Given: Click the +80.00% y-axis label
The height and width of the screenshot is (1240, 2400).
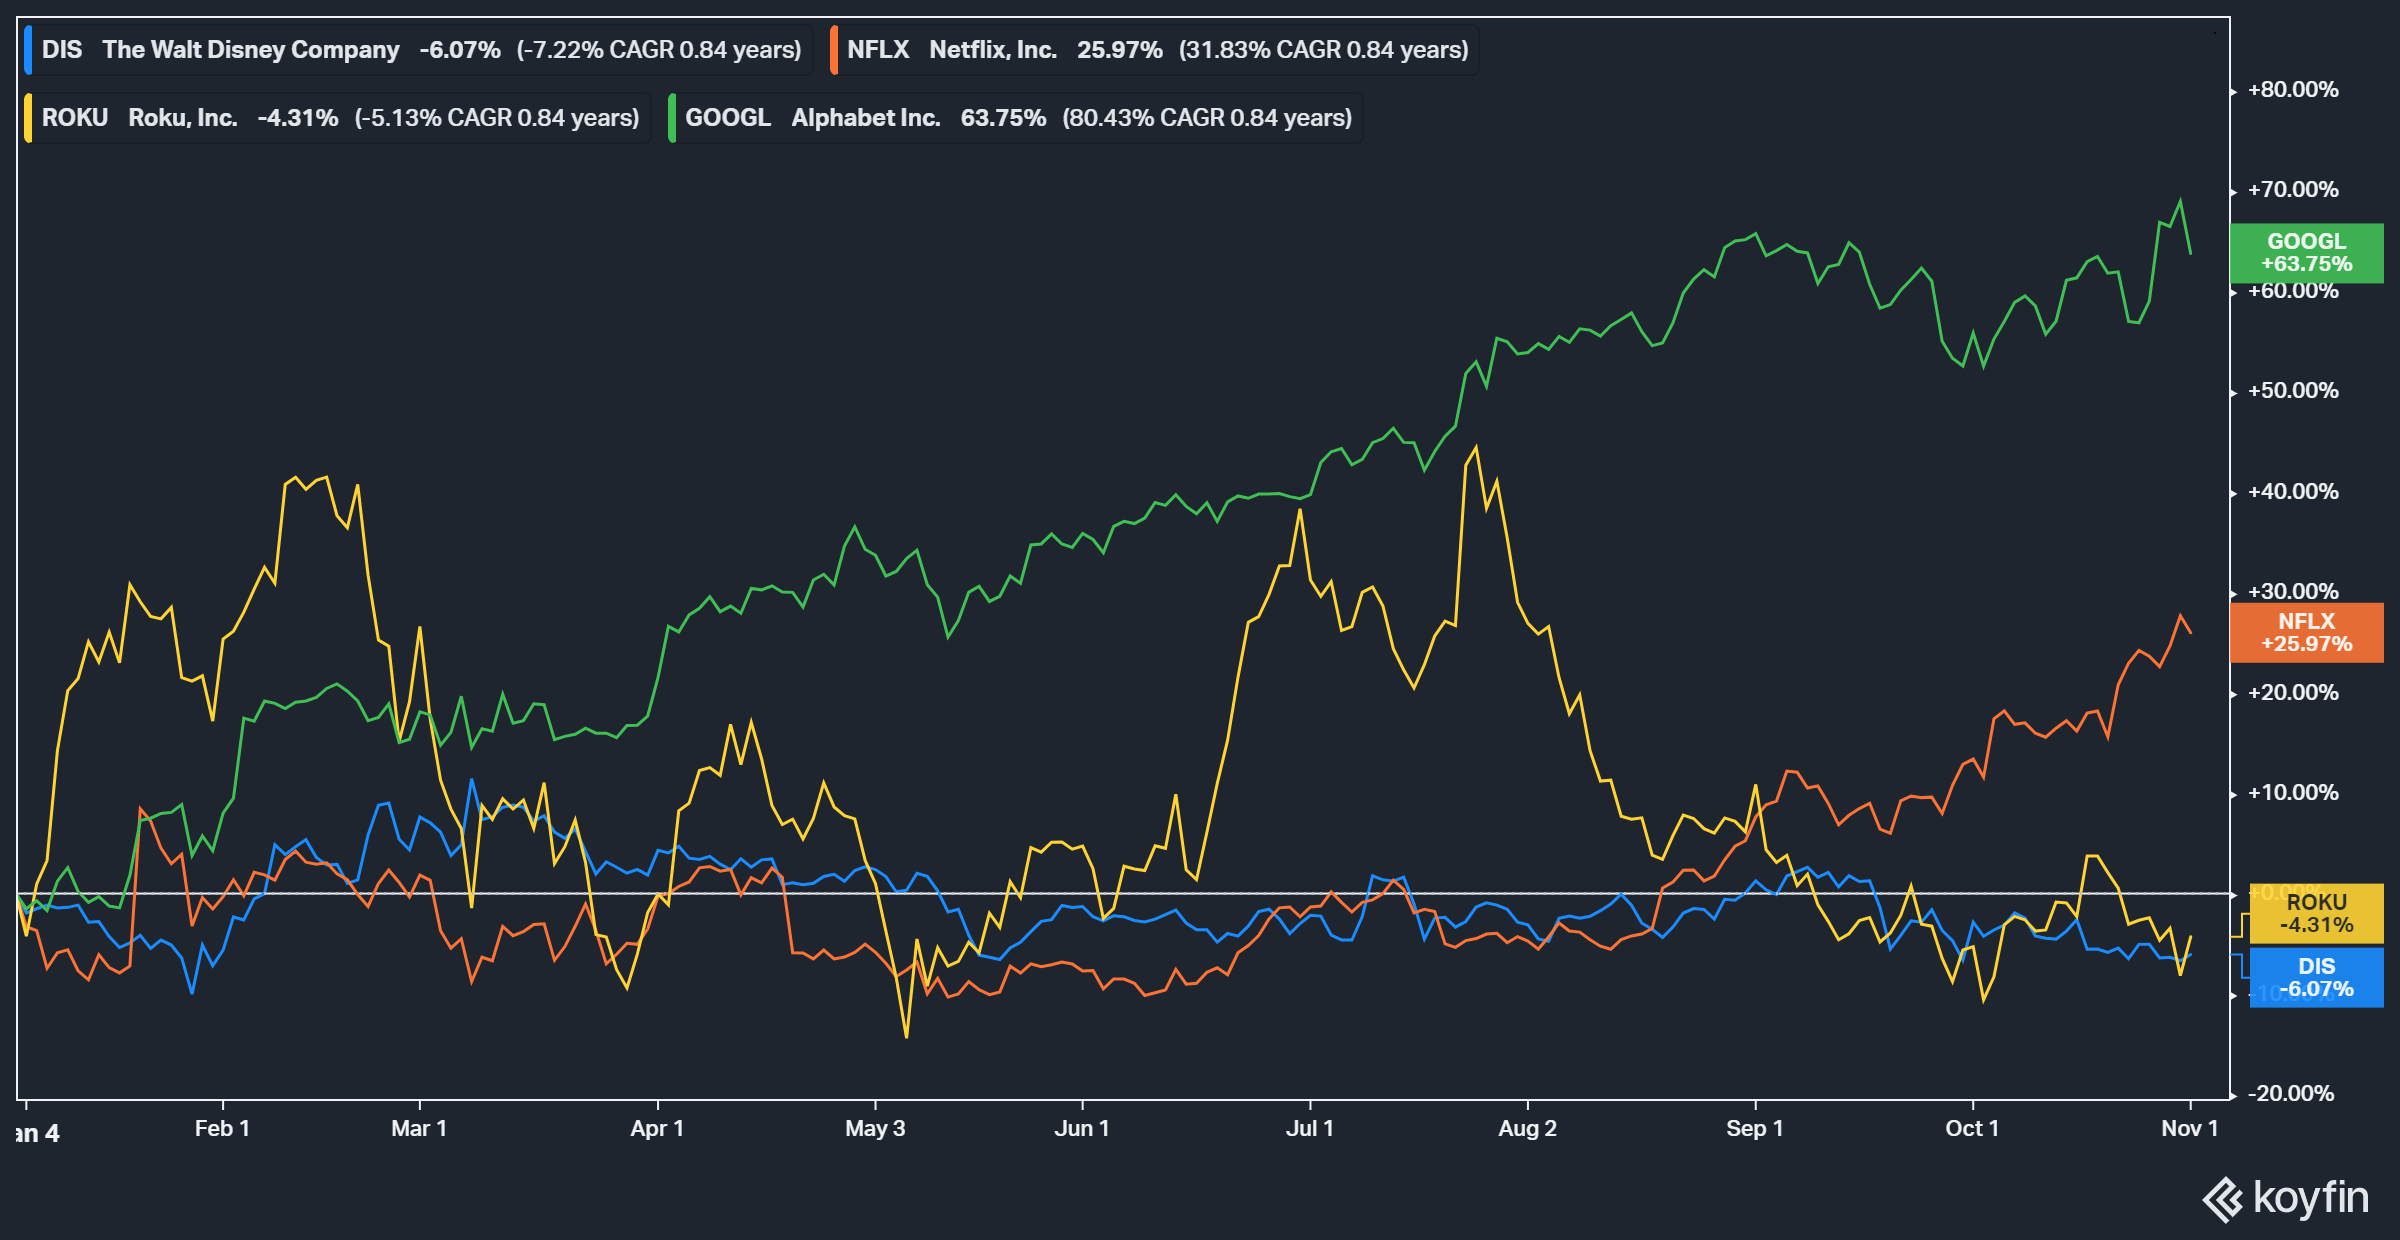Looking at the screenshot, I should (2293, 90).
